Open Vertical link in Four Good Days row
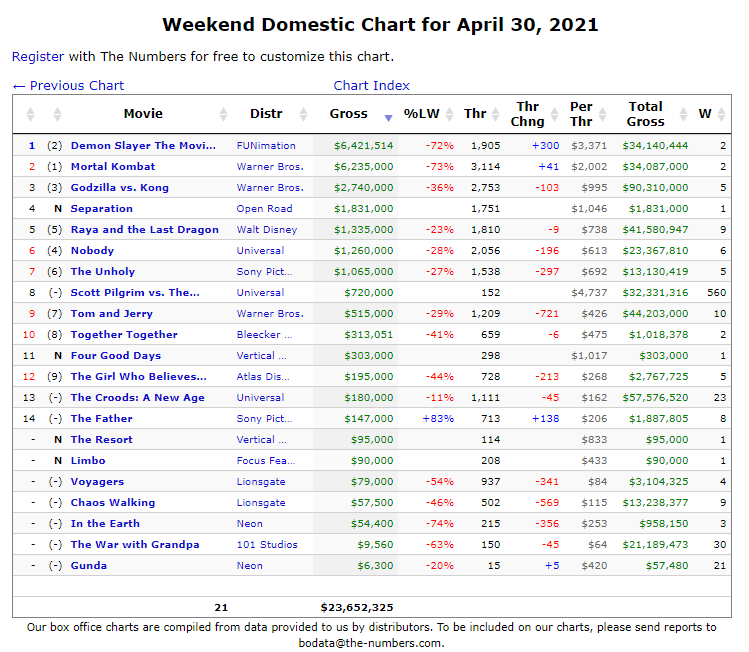 click(x=261, y=356)
